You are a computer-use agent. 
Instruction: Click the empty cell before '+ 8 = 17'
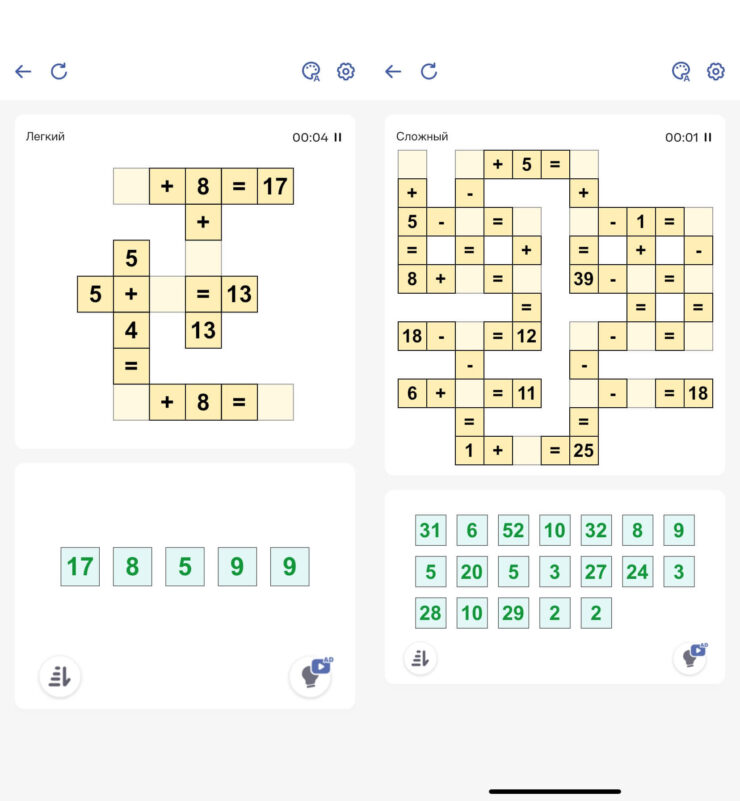[131, 186]
